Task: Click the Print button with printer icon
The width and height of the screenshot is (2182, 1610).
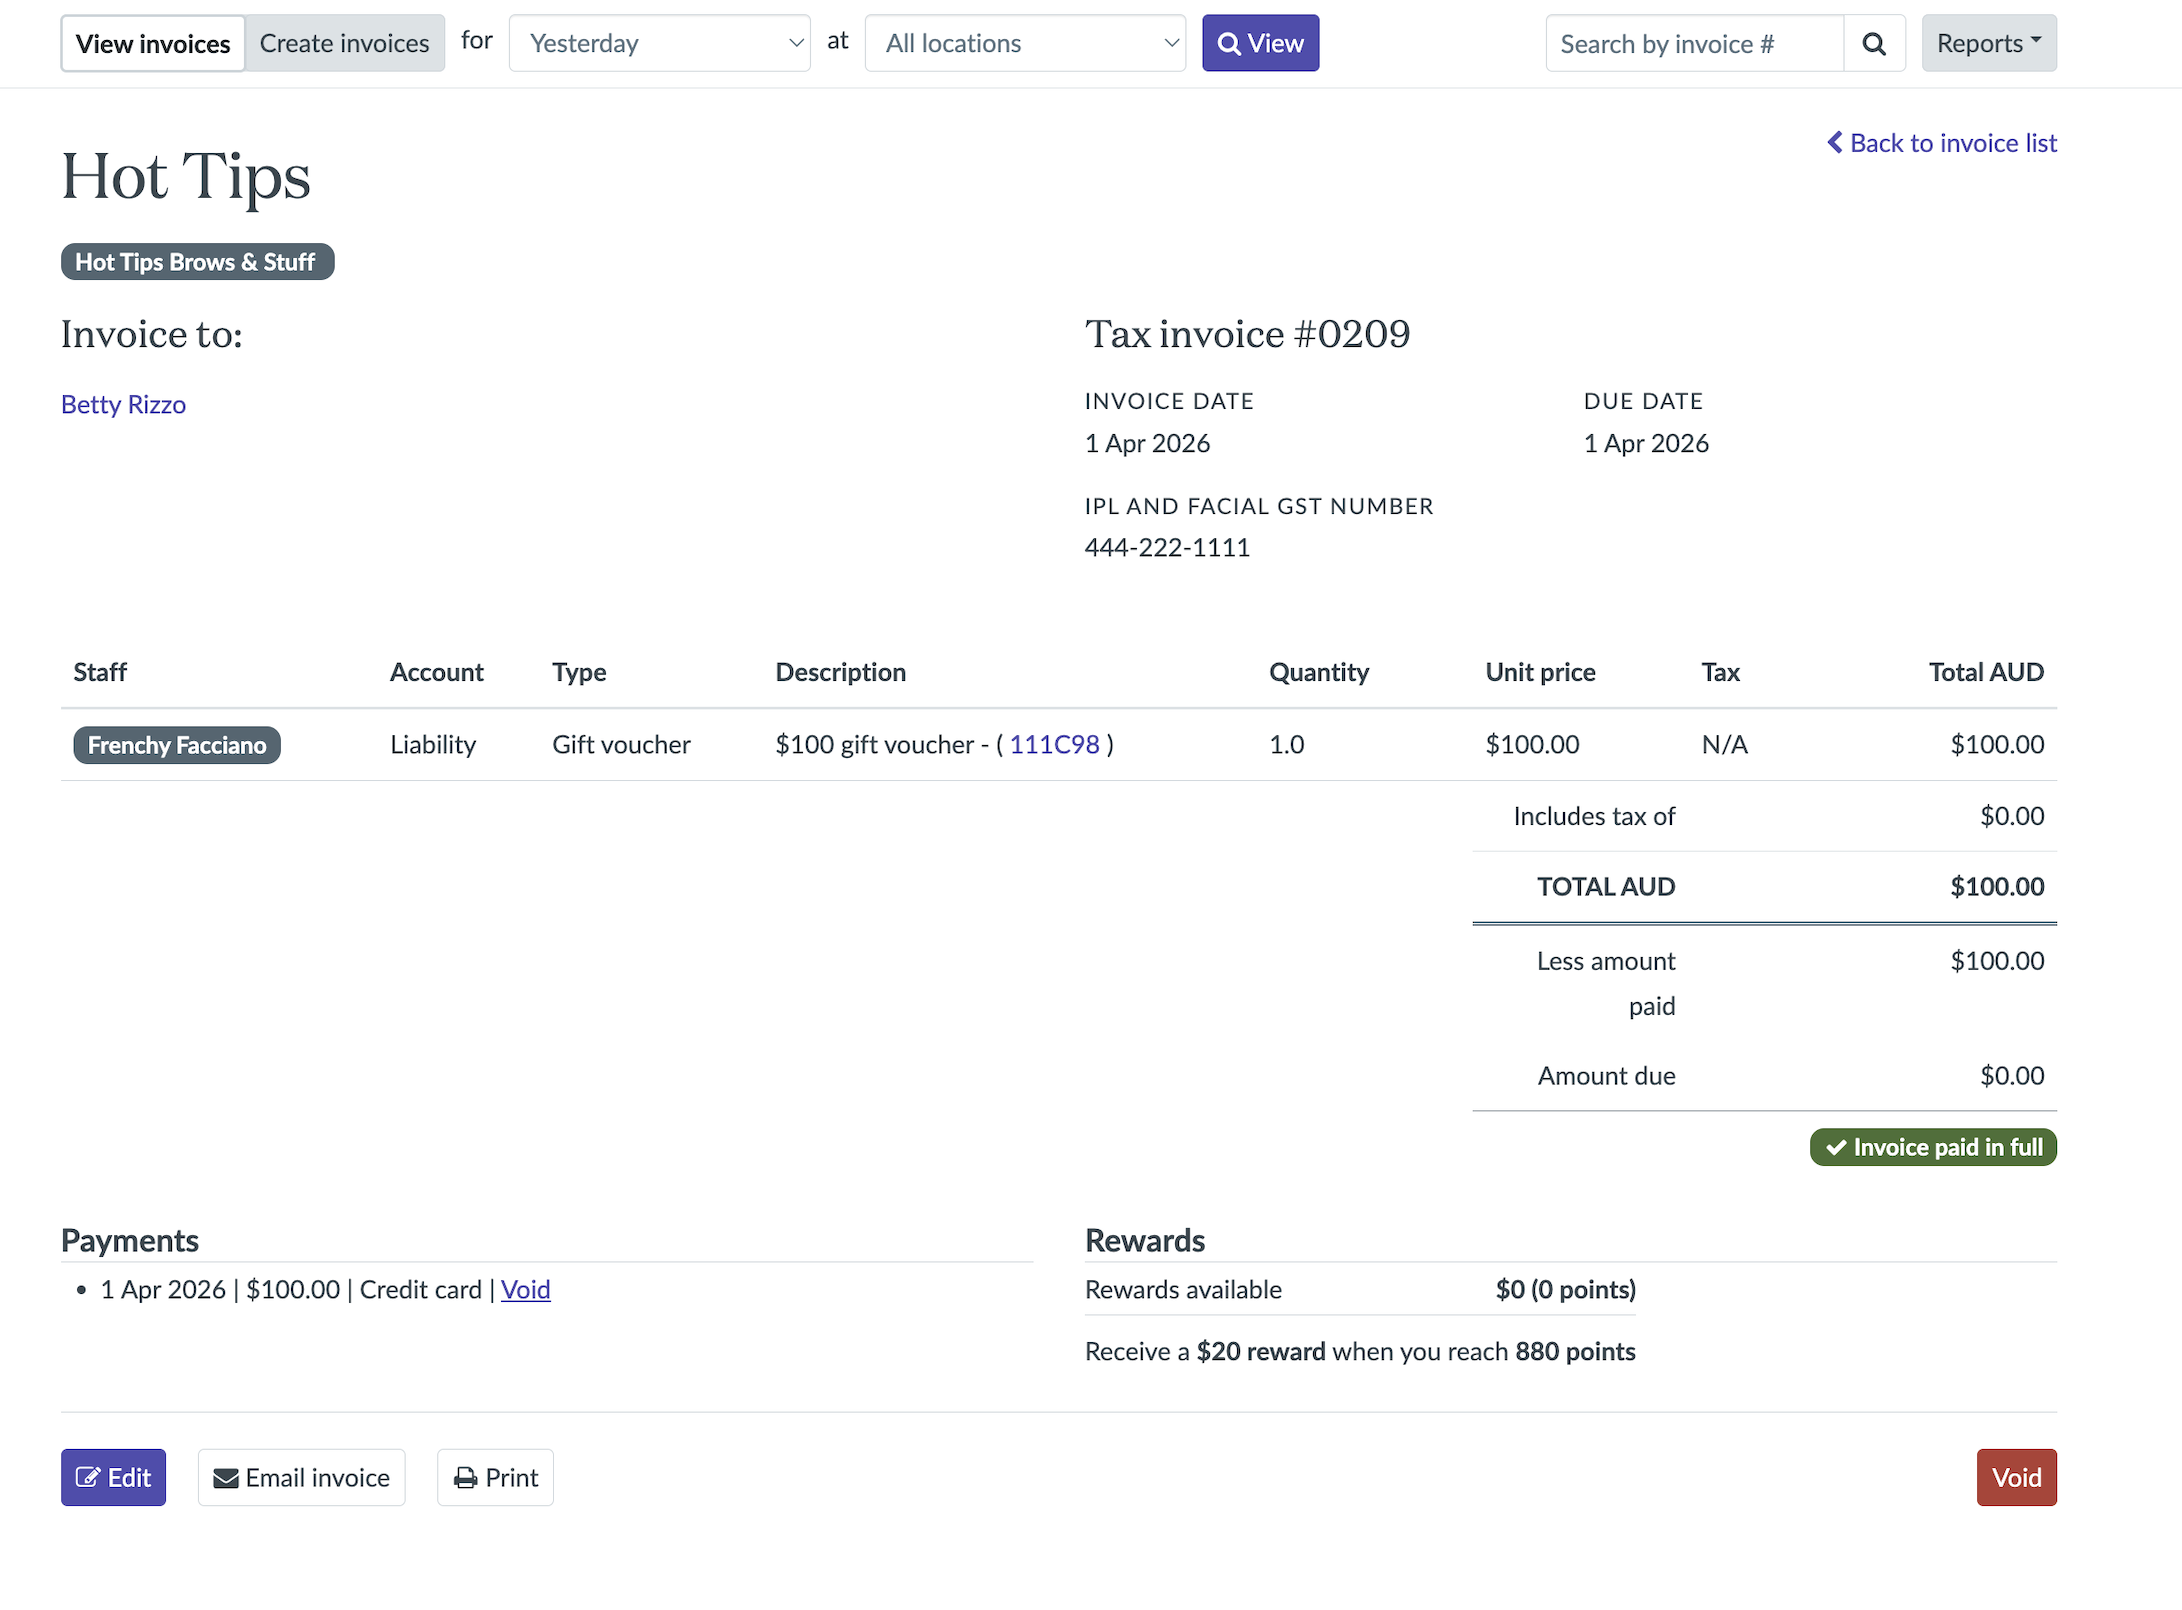Action: point(495,1477)
